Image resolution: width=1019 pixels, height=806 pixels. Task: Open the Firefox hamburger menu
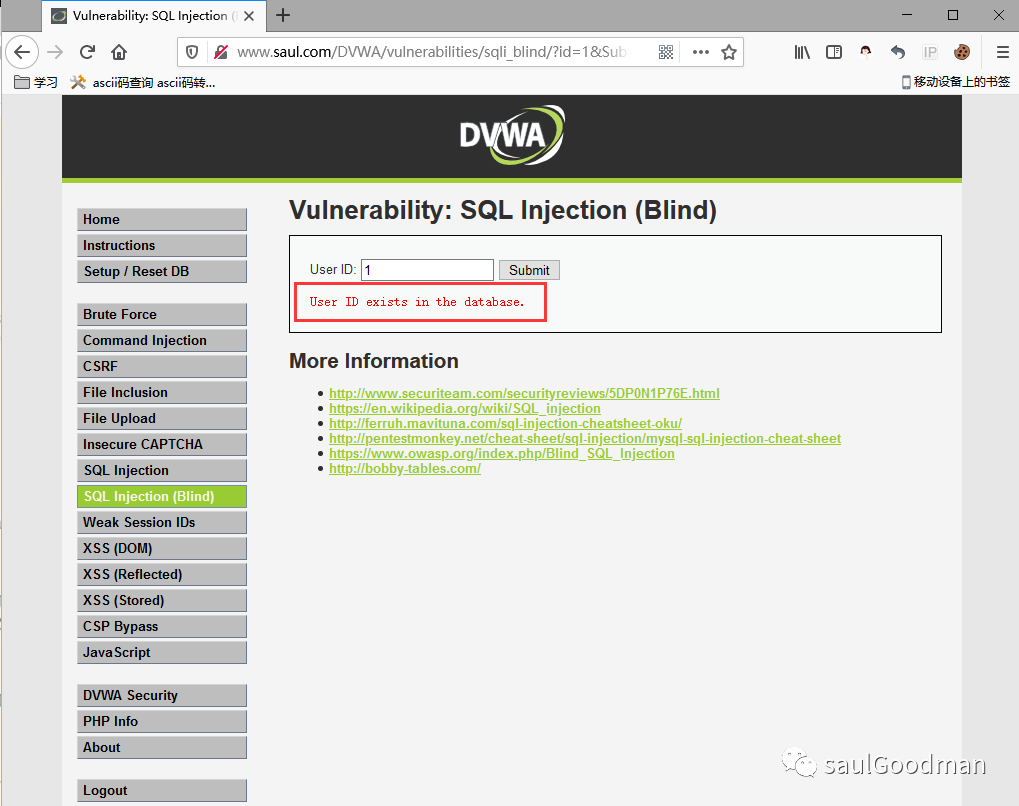tap(1003, 52)
